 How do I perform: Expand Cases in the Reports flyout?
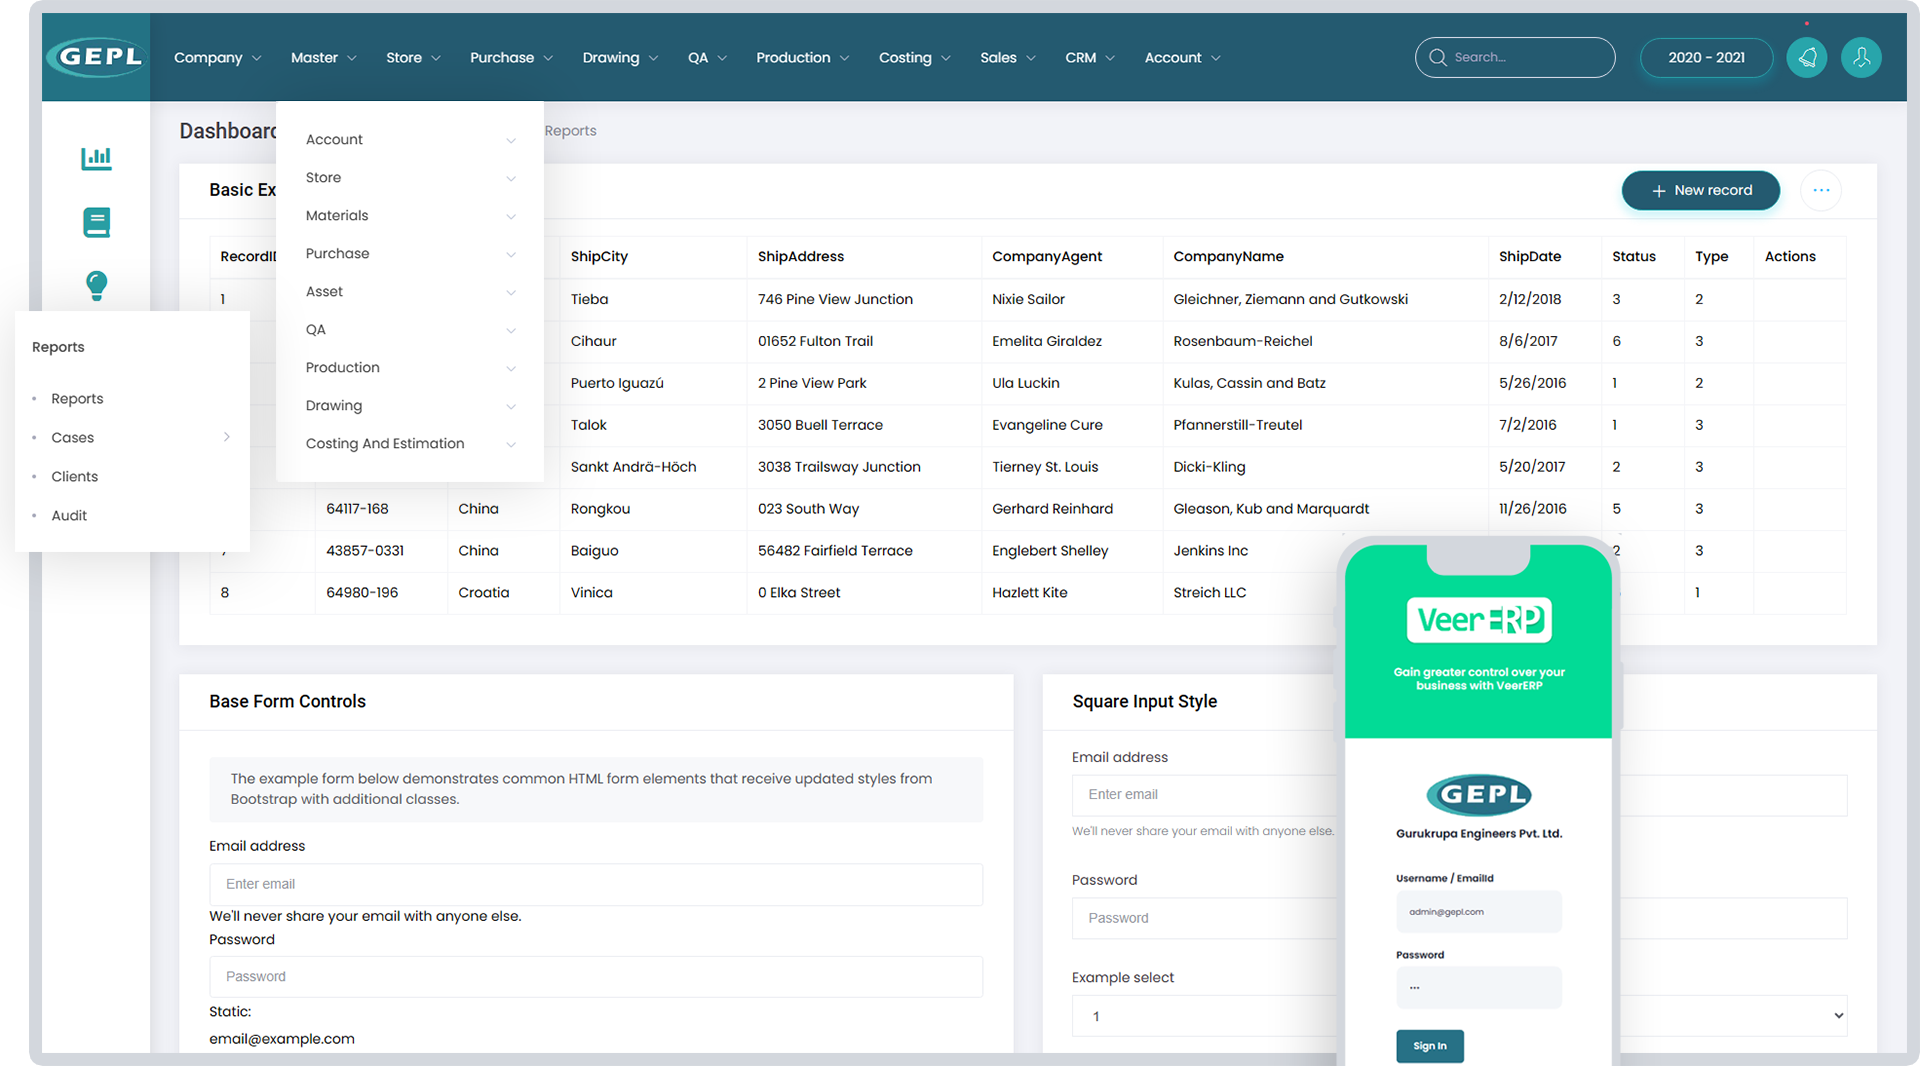pos(132,437)
